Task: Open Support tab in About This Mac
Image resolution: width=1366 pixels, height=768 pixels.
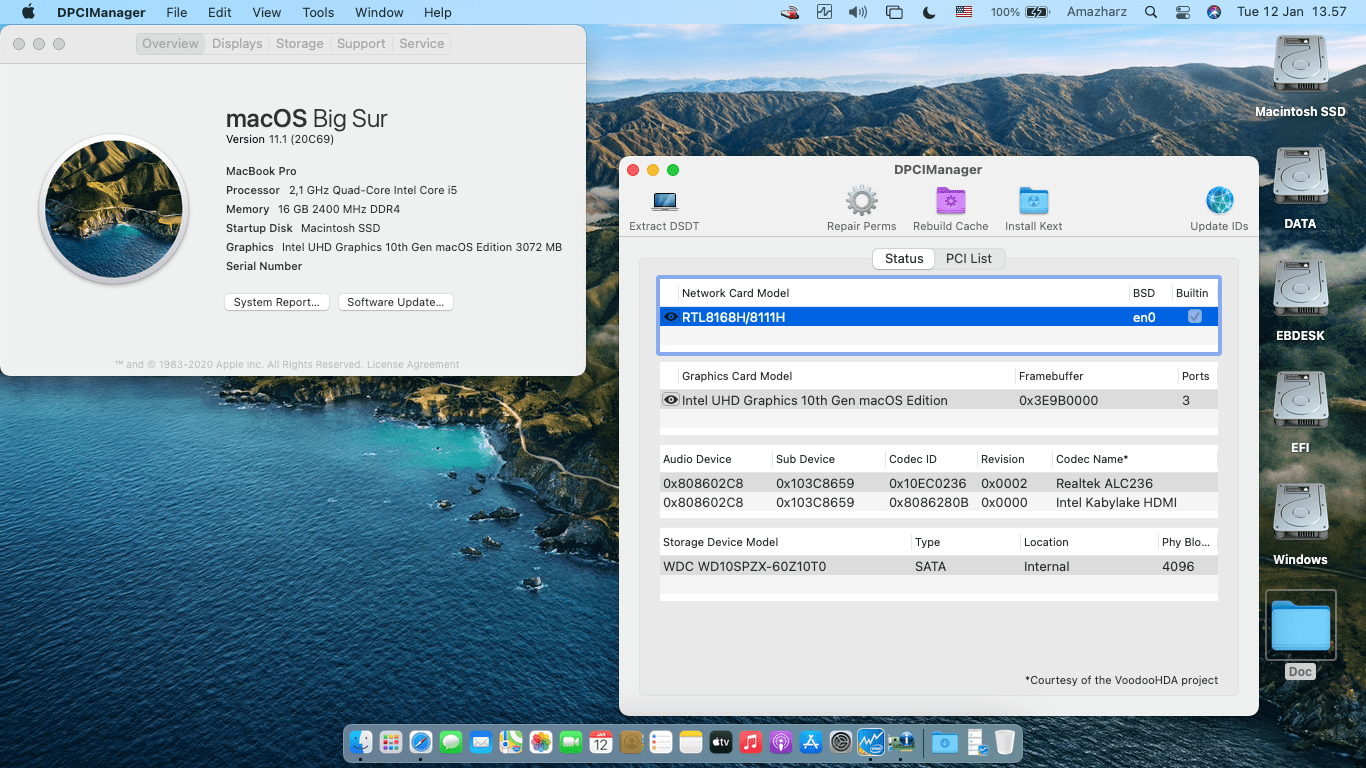Action: [x=361, y=44]
